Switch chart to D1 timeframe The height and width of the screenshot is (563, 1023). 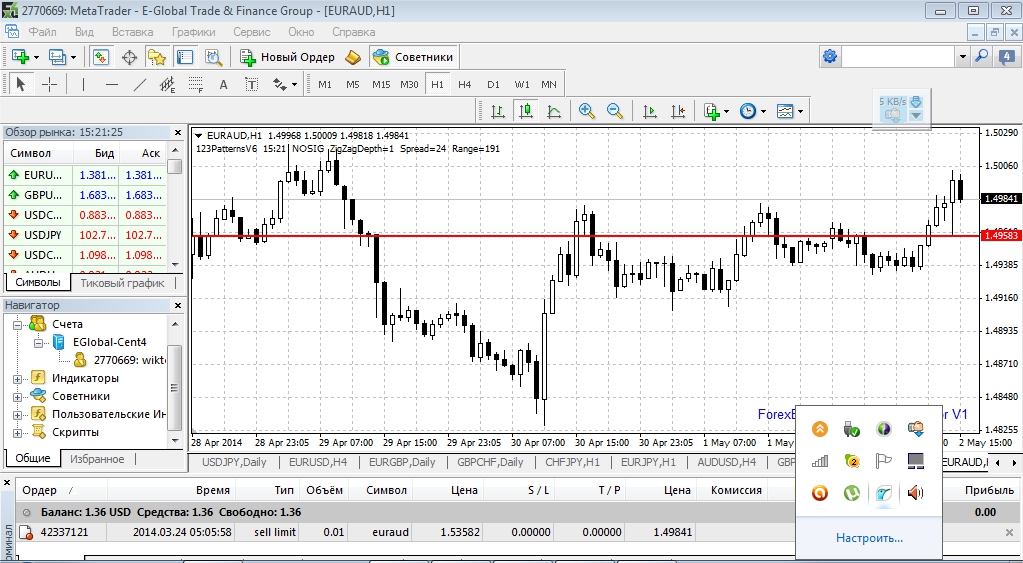493,84
